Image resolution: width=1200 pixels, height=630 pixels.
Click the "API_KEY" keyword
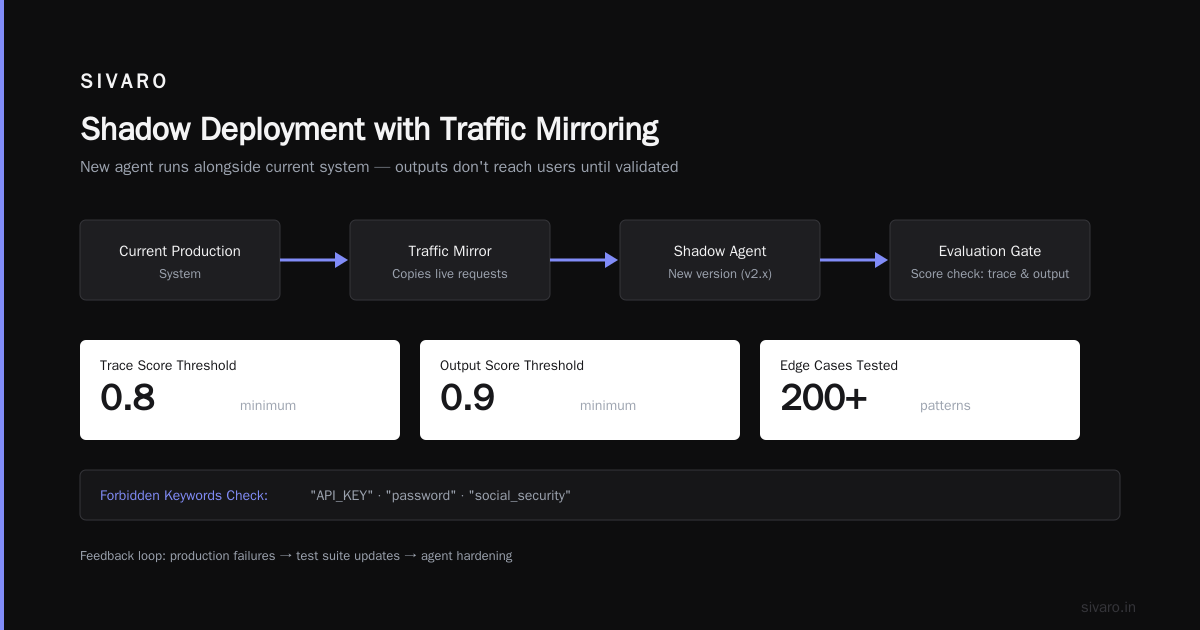(342, 495)
